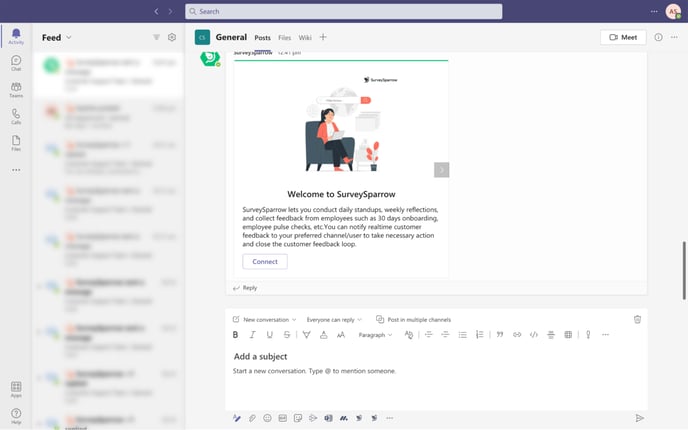Screen dimensions: 688x430
Task: Open the sticker picker
Action: [298, 418]
